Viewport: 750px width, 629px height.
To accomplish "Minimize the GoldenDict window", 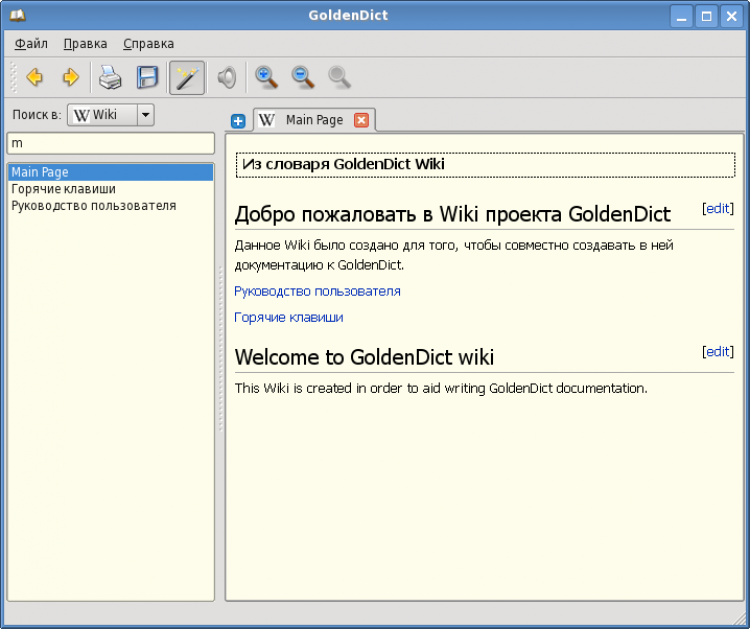I will tap(682, 17).
